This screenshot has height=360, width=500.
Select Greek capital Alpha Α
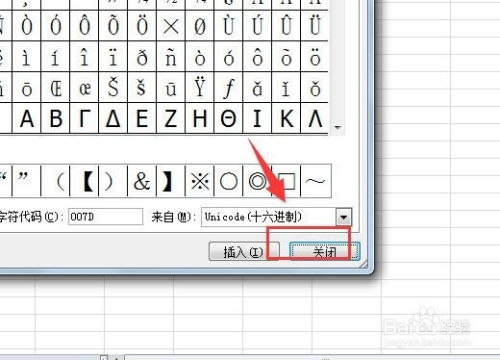coord(27,118)
